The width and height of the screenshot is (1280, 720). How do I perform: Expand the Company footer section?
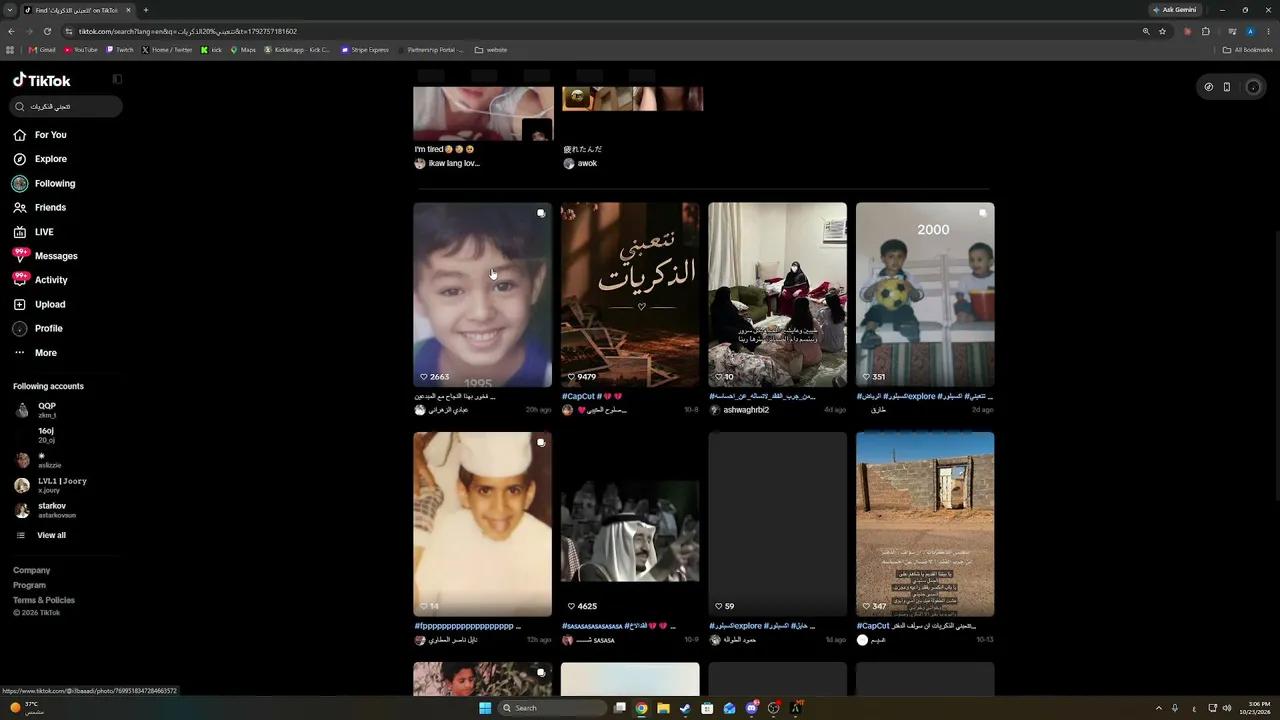(32, 570)
